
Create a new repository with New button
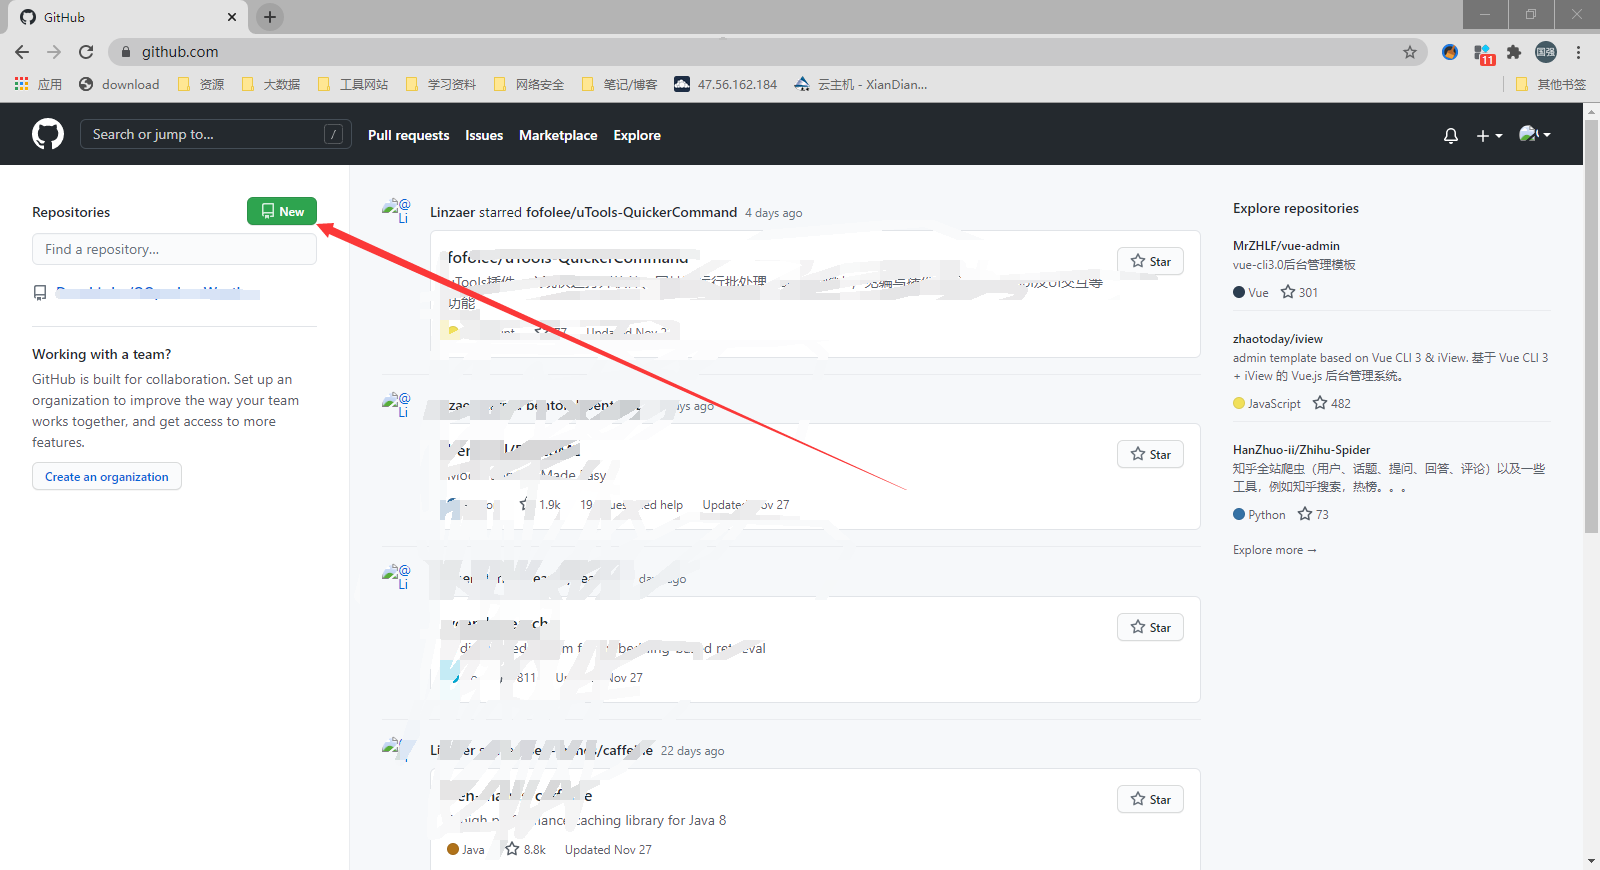point(282,211)
